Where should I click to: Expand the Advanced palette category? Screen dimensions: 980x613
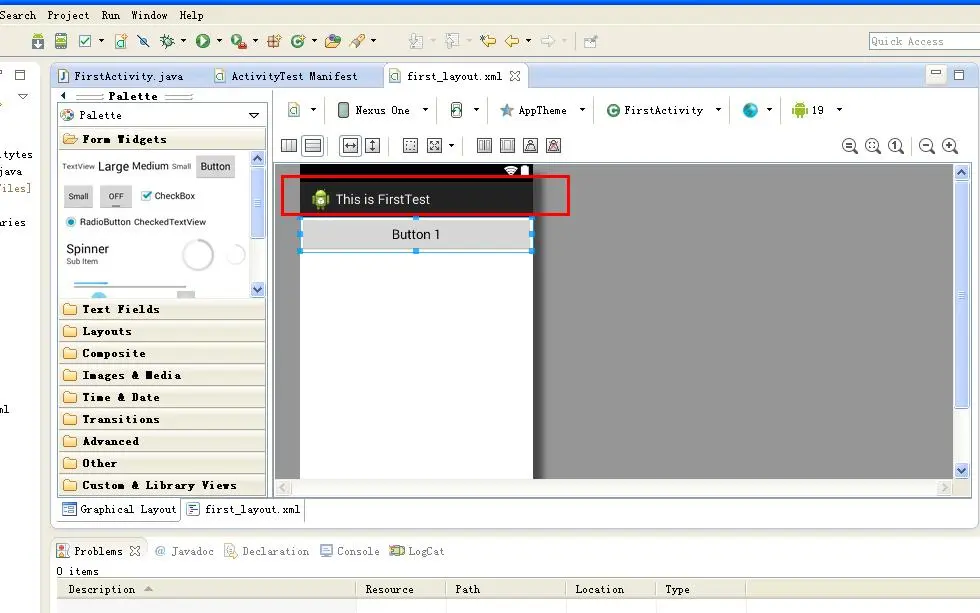tap(162, 441)
